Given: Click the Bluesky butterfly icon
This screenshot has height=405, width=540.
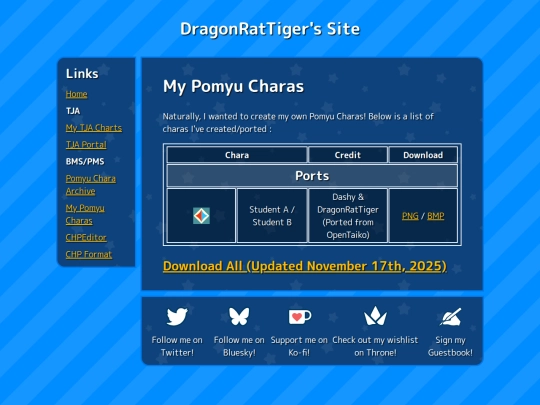Looking at the screenshot, I should [239, 316].
